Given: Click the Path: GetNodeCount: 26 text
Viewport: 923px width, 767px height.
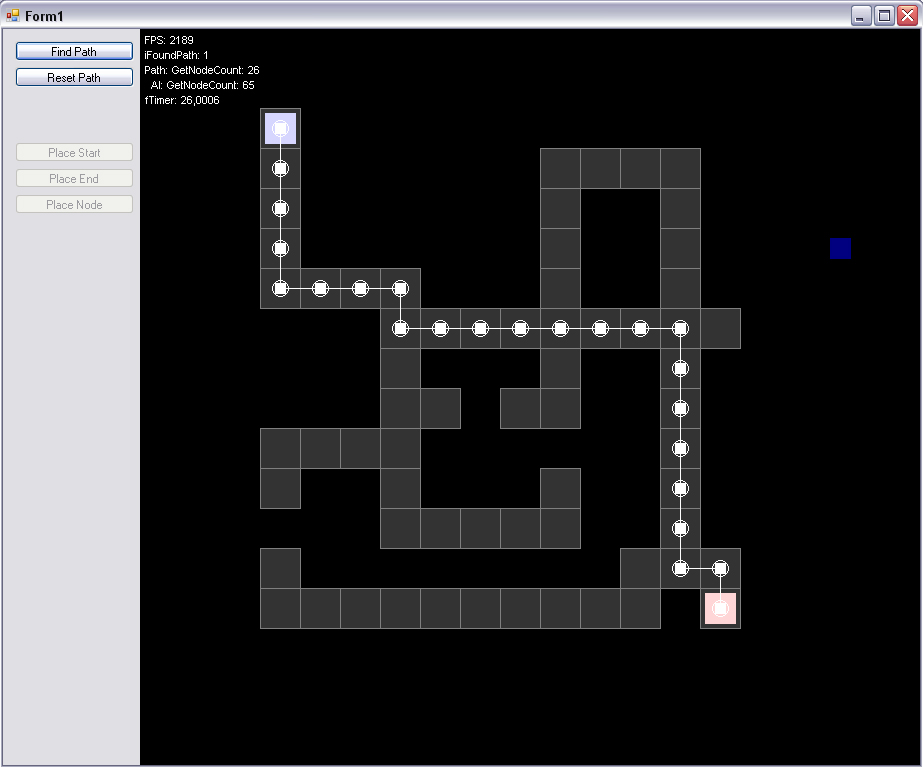Looking at the screenshot, I should [x=202, y=70].
